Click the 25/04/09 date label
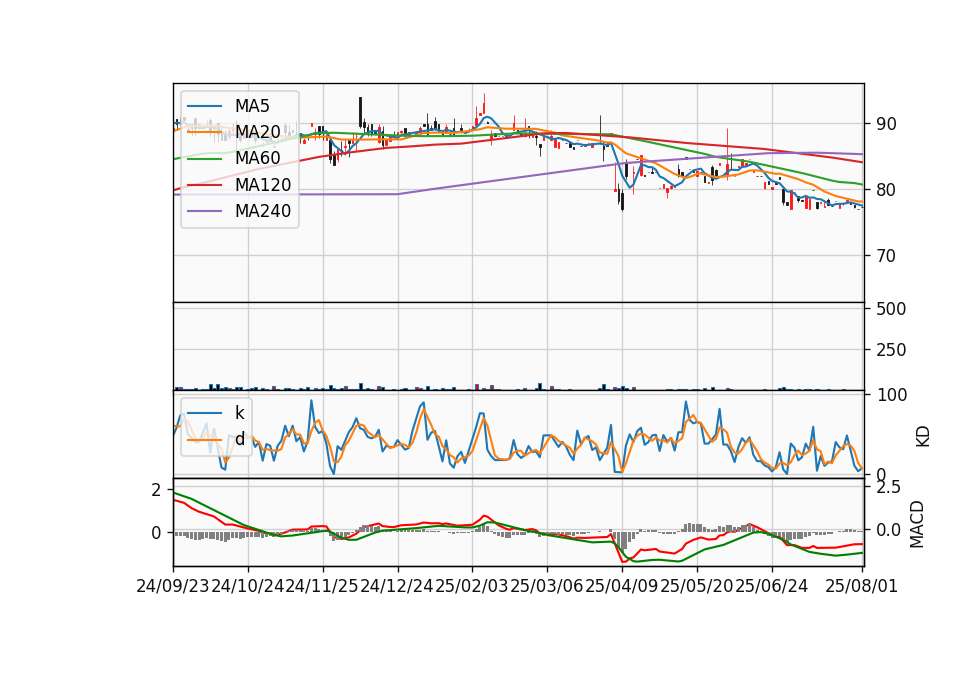Viewport: 960px width, 690px height. 621,586
